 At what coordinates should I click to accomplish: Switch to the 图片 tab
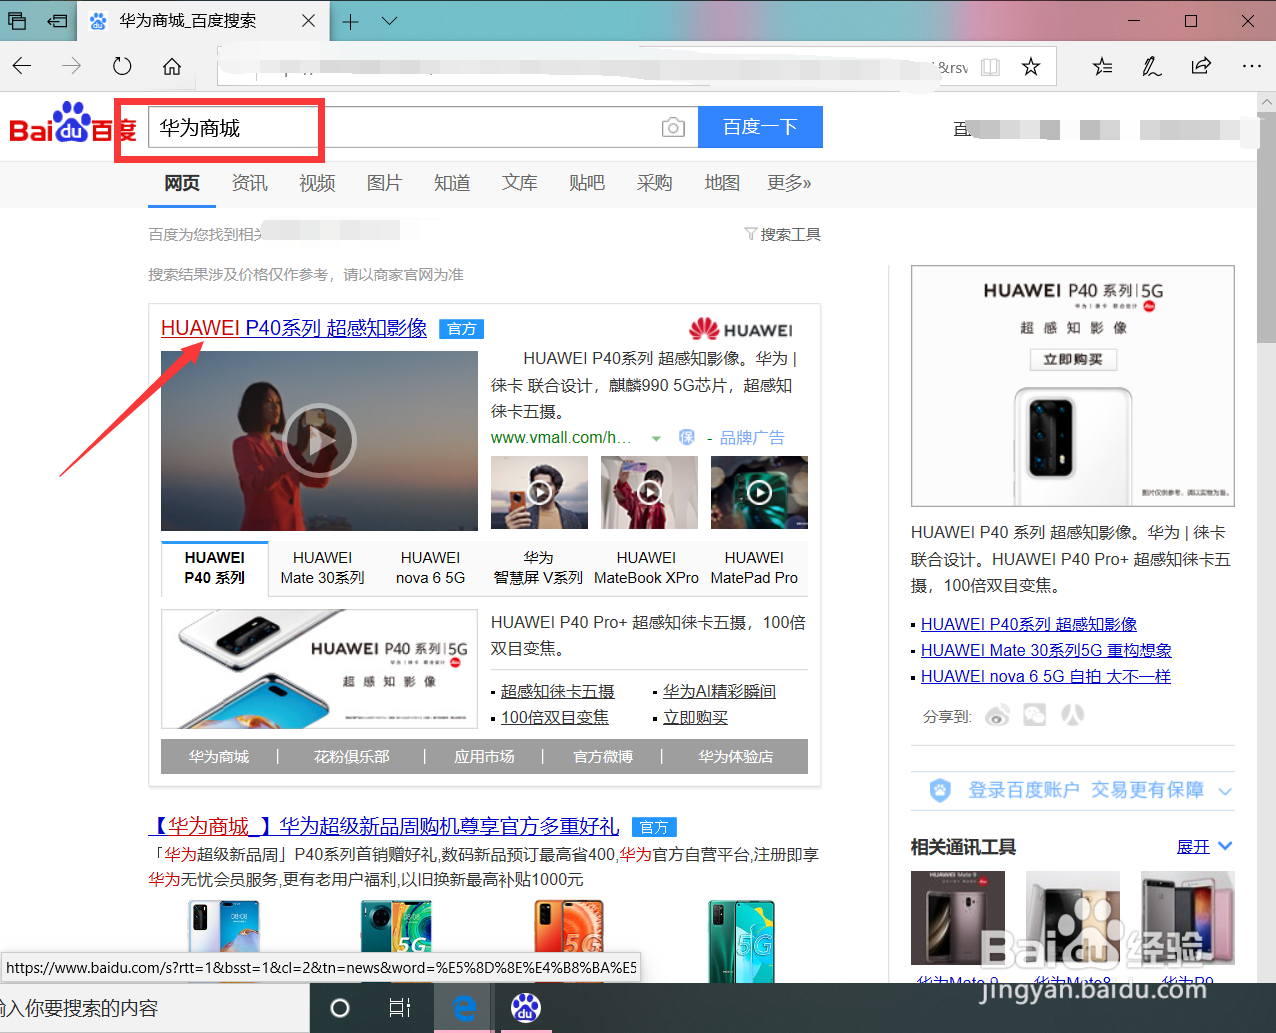click(384, 183)
